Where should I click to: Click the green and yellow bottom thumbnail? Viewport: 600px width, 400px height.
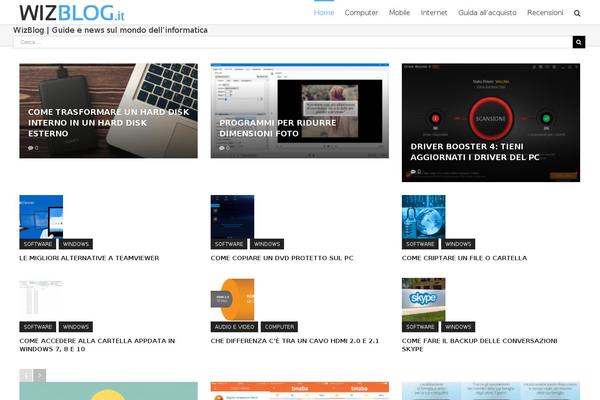click(x=109, y=391)
